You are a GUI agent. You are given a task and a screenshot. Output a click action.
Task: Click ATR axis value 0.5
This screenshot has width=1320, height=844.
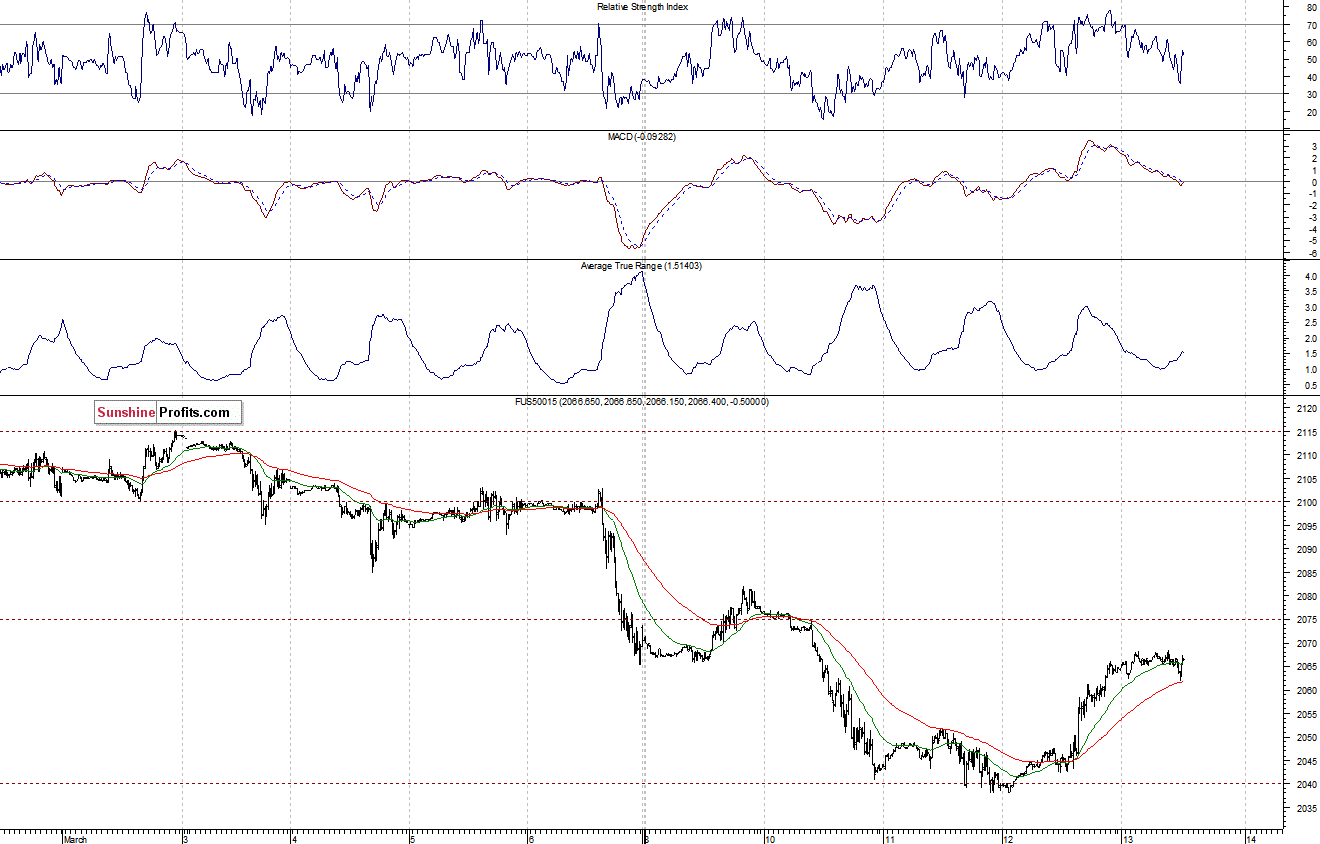click(1309, 386)
